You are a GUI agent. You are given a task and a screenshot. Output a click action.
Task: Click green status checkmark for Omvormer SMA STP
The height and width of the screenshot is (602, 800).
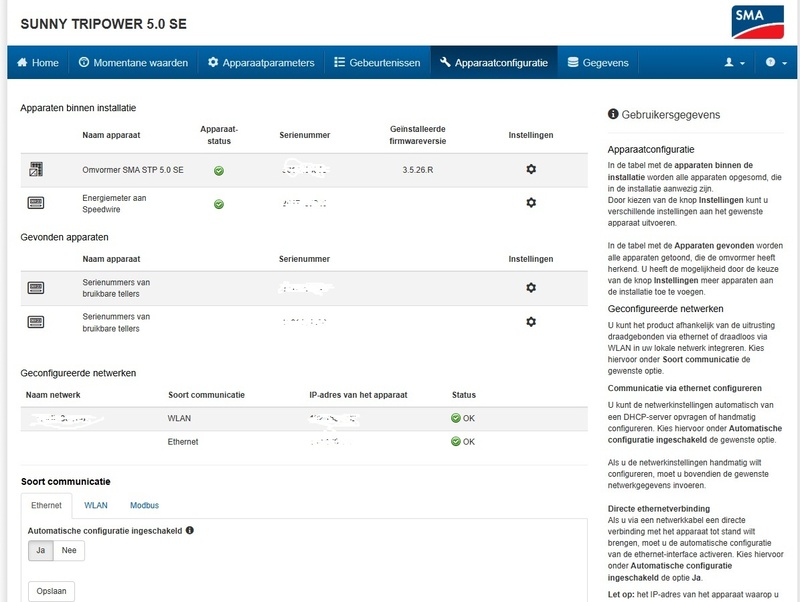pos(219,170)
